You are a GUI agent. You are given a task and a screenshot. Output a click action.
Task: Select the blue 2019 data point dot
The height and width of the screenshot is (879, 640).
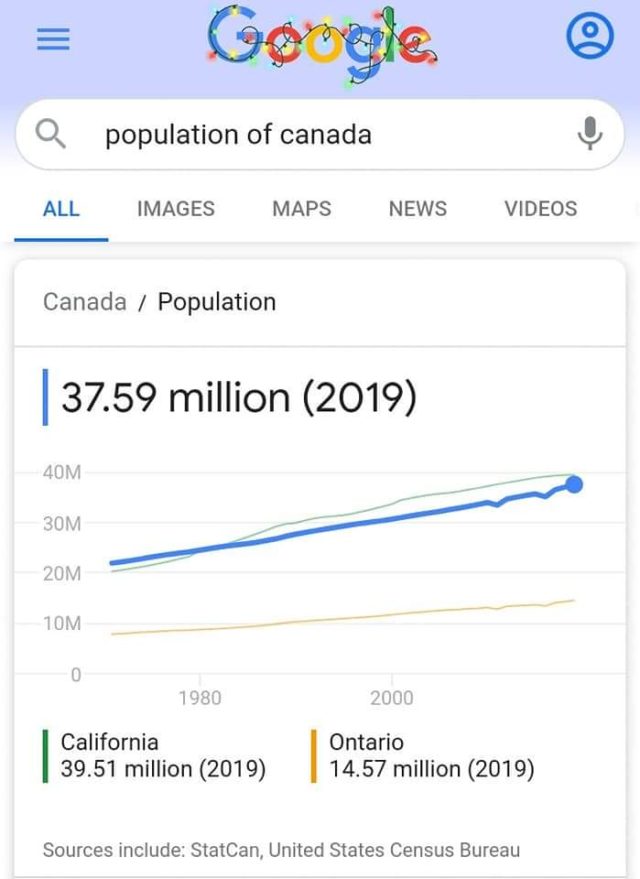574,485
